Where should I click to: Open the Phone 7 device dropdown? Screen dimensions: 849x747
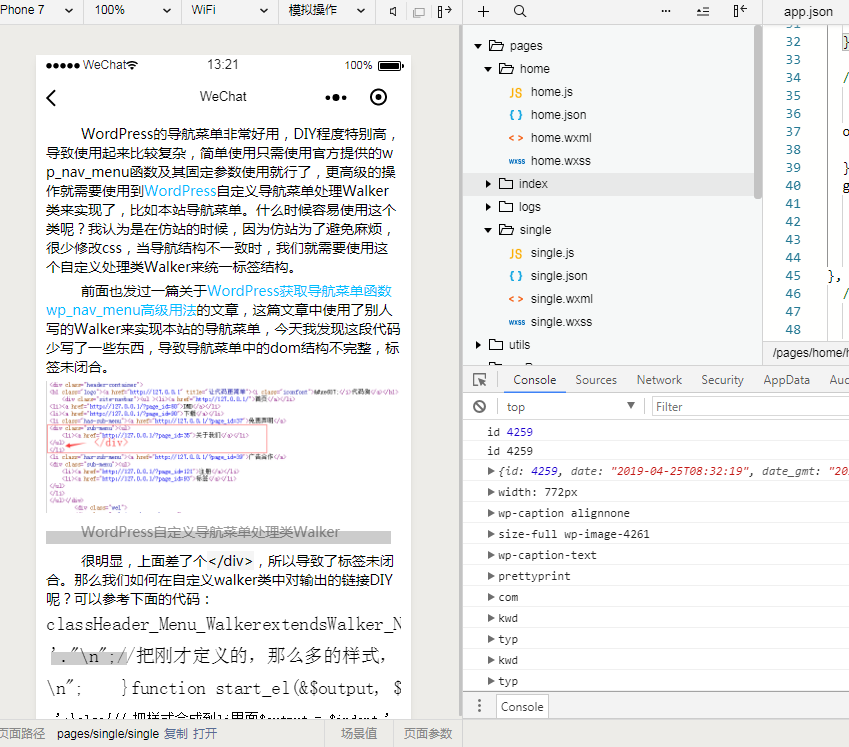37,10
